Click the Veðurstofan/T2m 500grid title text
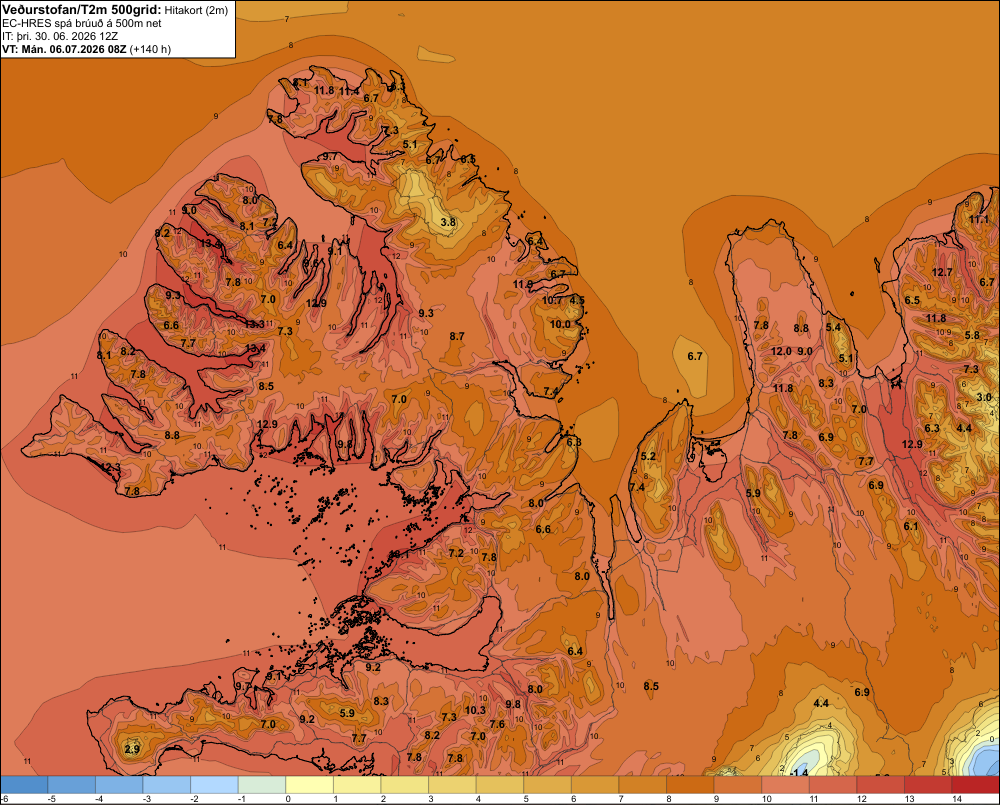1000x805 pixels. (x=82, y=10)
